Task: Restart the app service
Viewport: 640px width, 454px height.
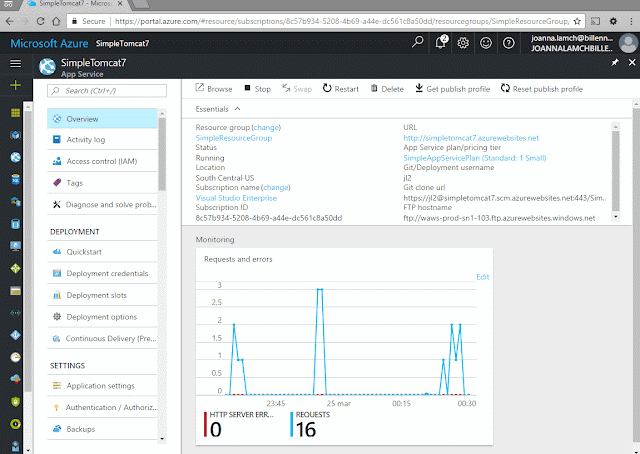Action: click(x=341, y=89)
